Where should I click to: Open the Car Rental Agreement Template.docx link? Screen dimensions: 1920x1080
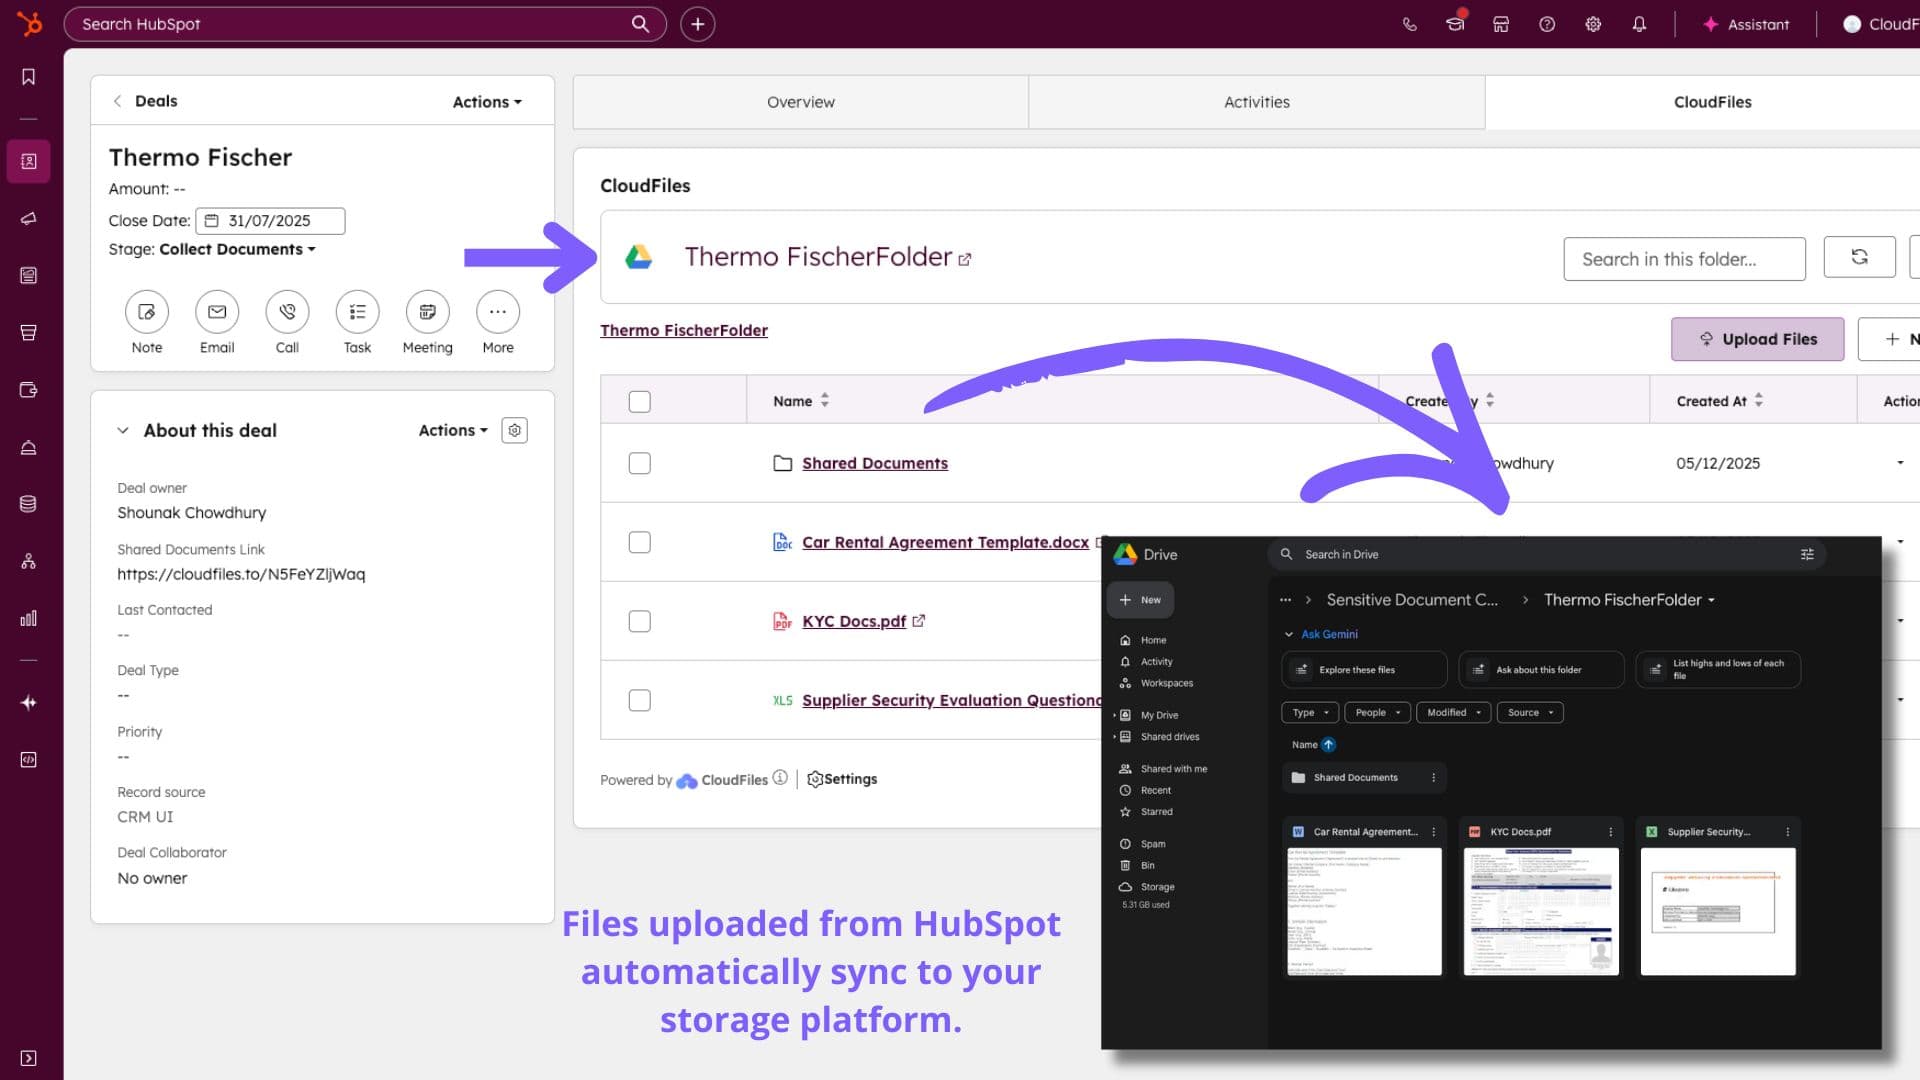pyautogui.click(x=945, y=542)
